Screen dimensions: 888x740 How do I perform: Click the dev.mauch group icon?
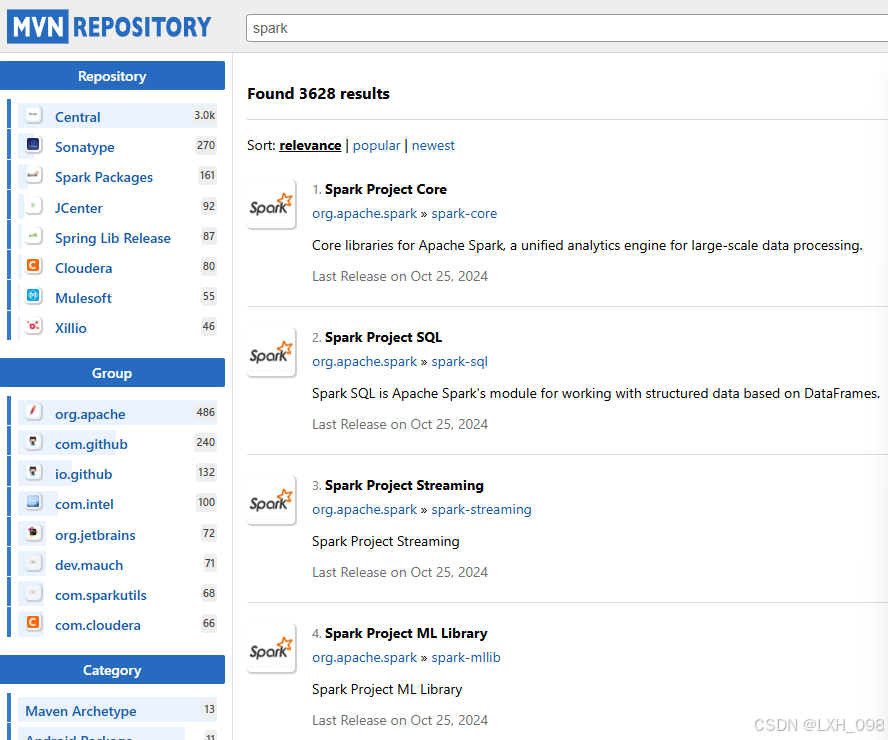33,563
